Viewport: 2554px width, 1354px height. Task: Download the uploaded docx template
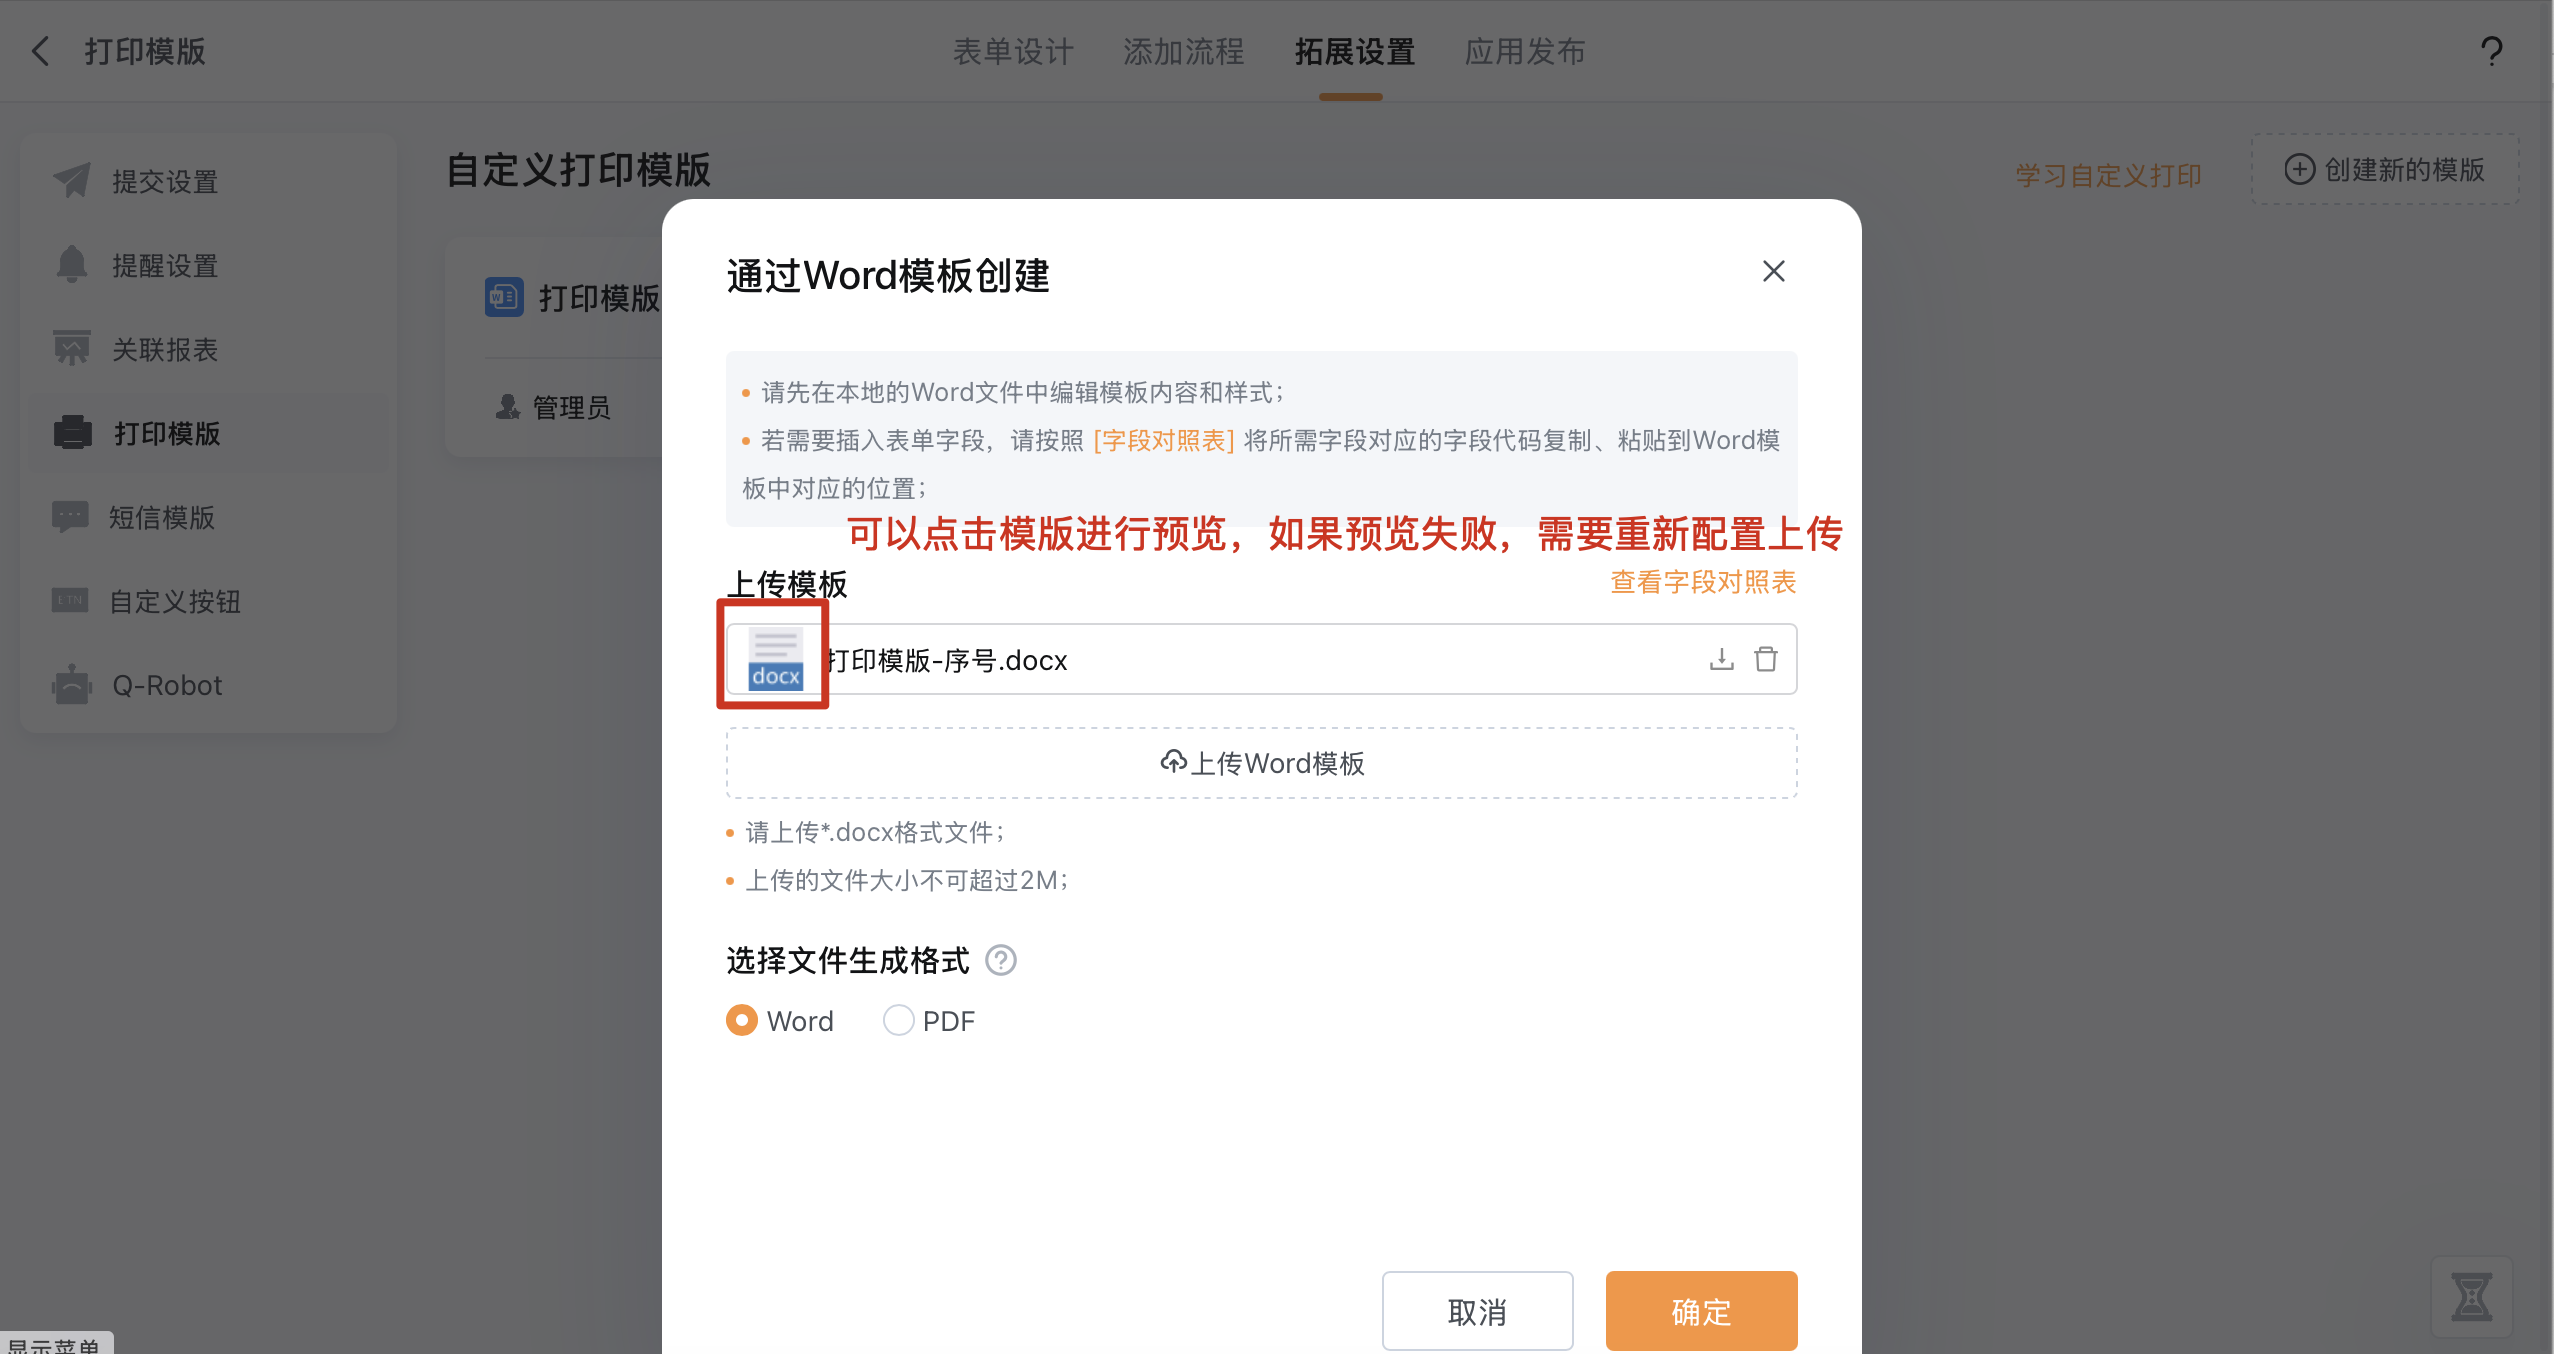point(1721,659)
